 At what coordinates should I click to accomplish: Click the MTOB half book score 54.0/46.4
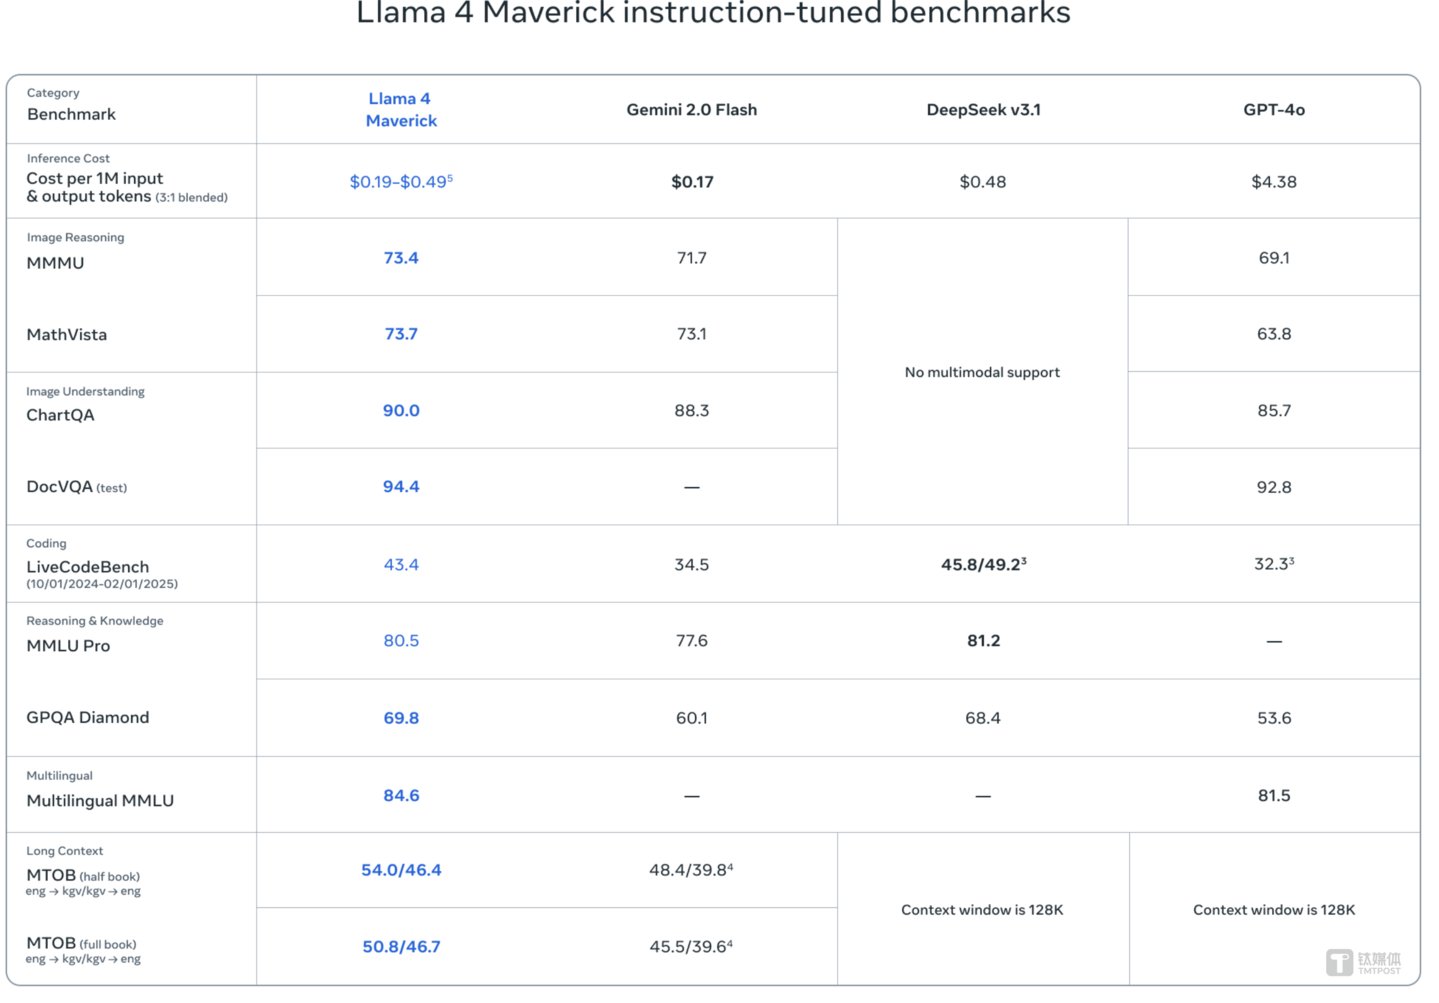coord(401,870)
